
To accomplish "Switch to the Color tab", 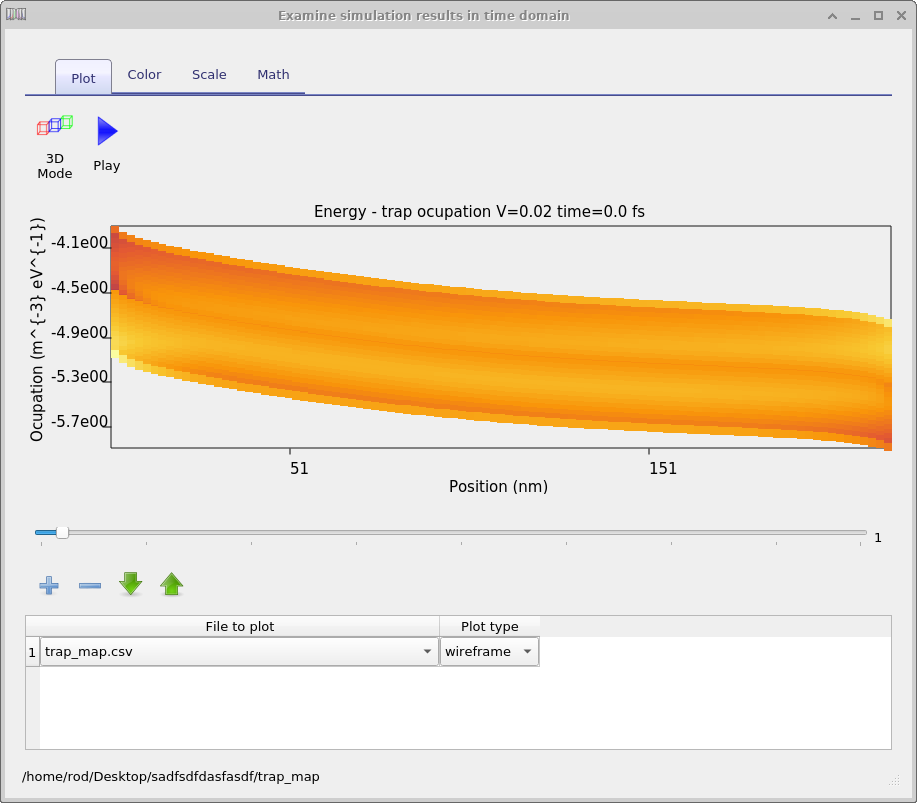I will pos(144,75).
